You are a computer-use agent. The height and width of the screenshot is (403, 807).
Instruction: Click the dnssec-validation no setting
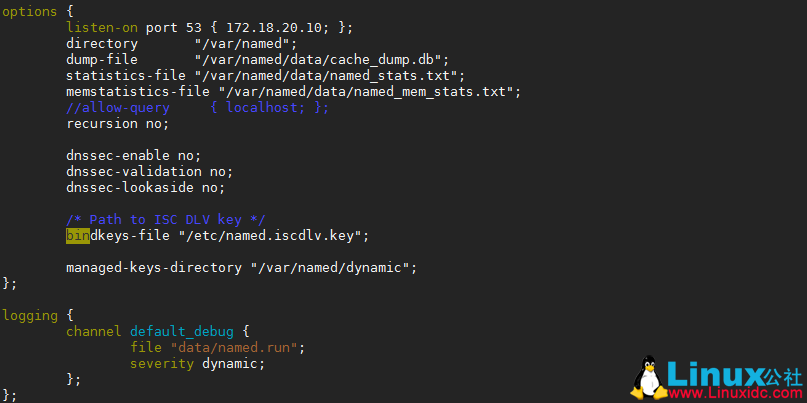coord(149,172)
